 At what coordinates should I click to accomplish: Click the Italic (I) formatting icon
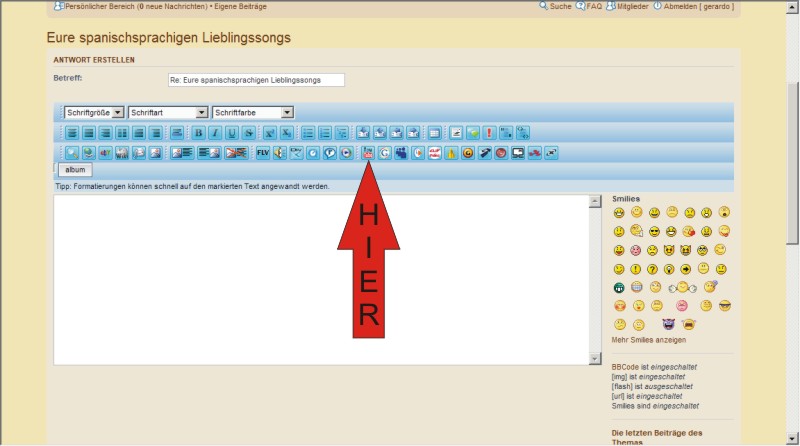[x=215, y=132]
